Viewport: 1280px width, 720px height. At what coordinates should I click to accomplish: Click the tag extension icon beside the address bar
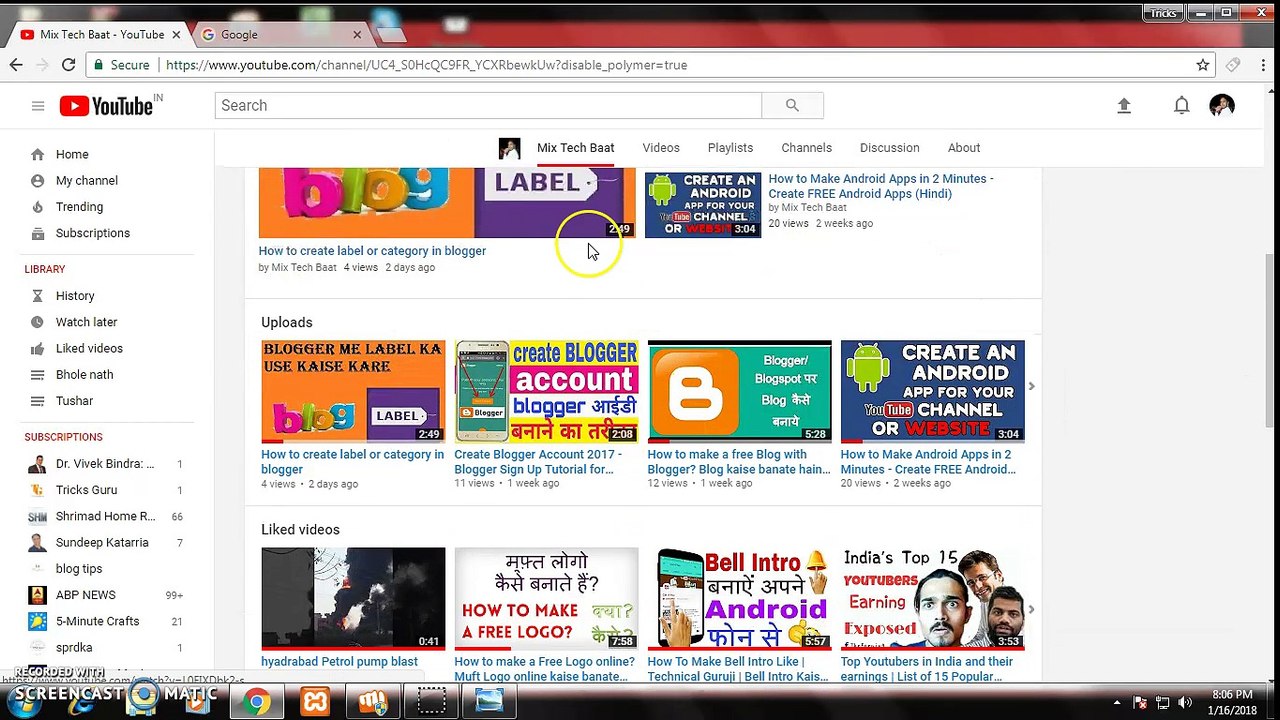(1233, 65)
